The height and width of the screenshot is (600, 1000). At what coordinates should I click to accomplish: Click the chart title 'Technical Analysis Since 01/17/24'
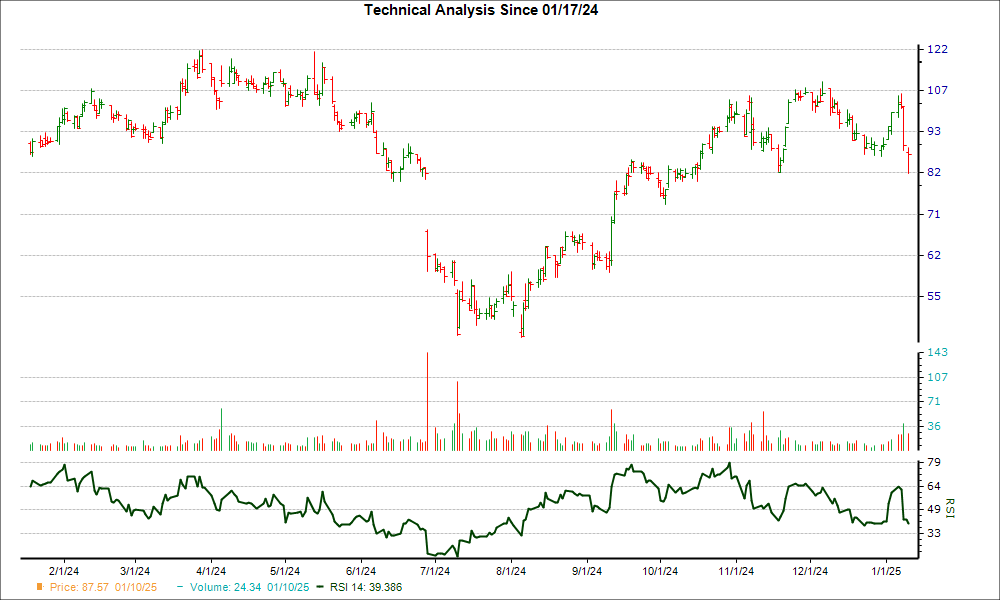point(481,10)
